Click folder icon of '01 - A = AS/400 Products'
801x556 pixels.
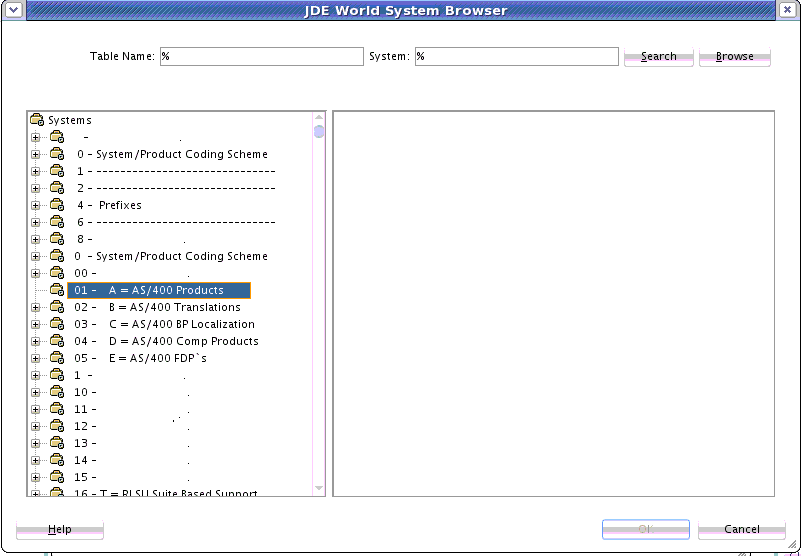click(x=57, y=290)
